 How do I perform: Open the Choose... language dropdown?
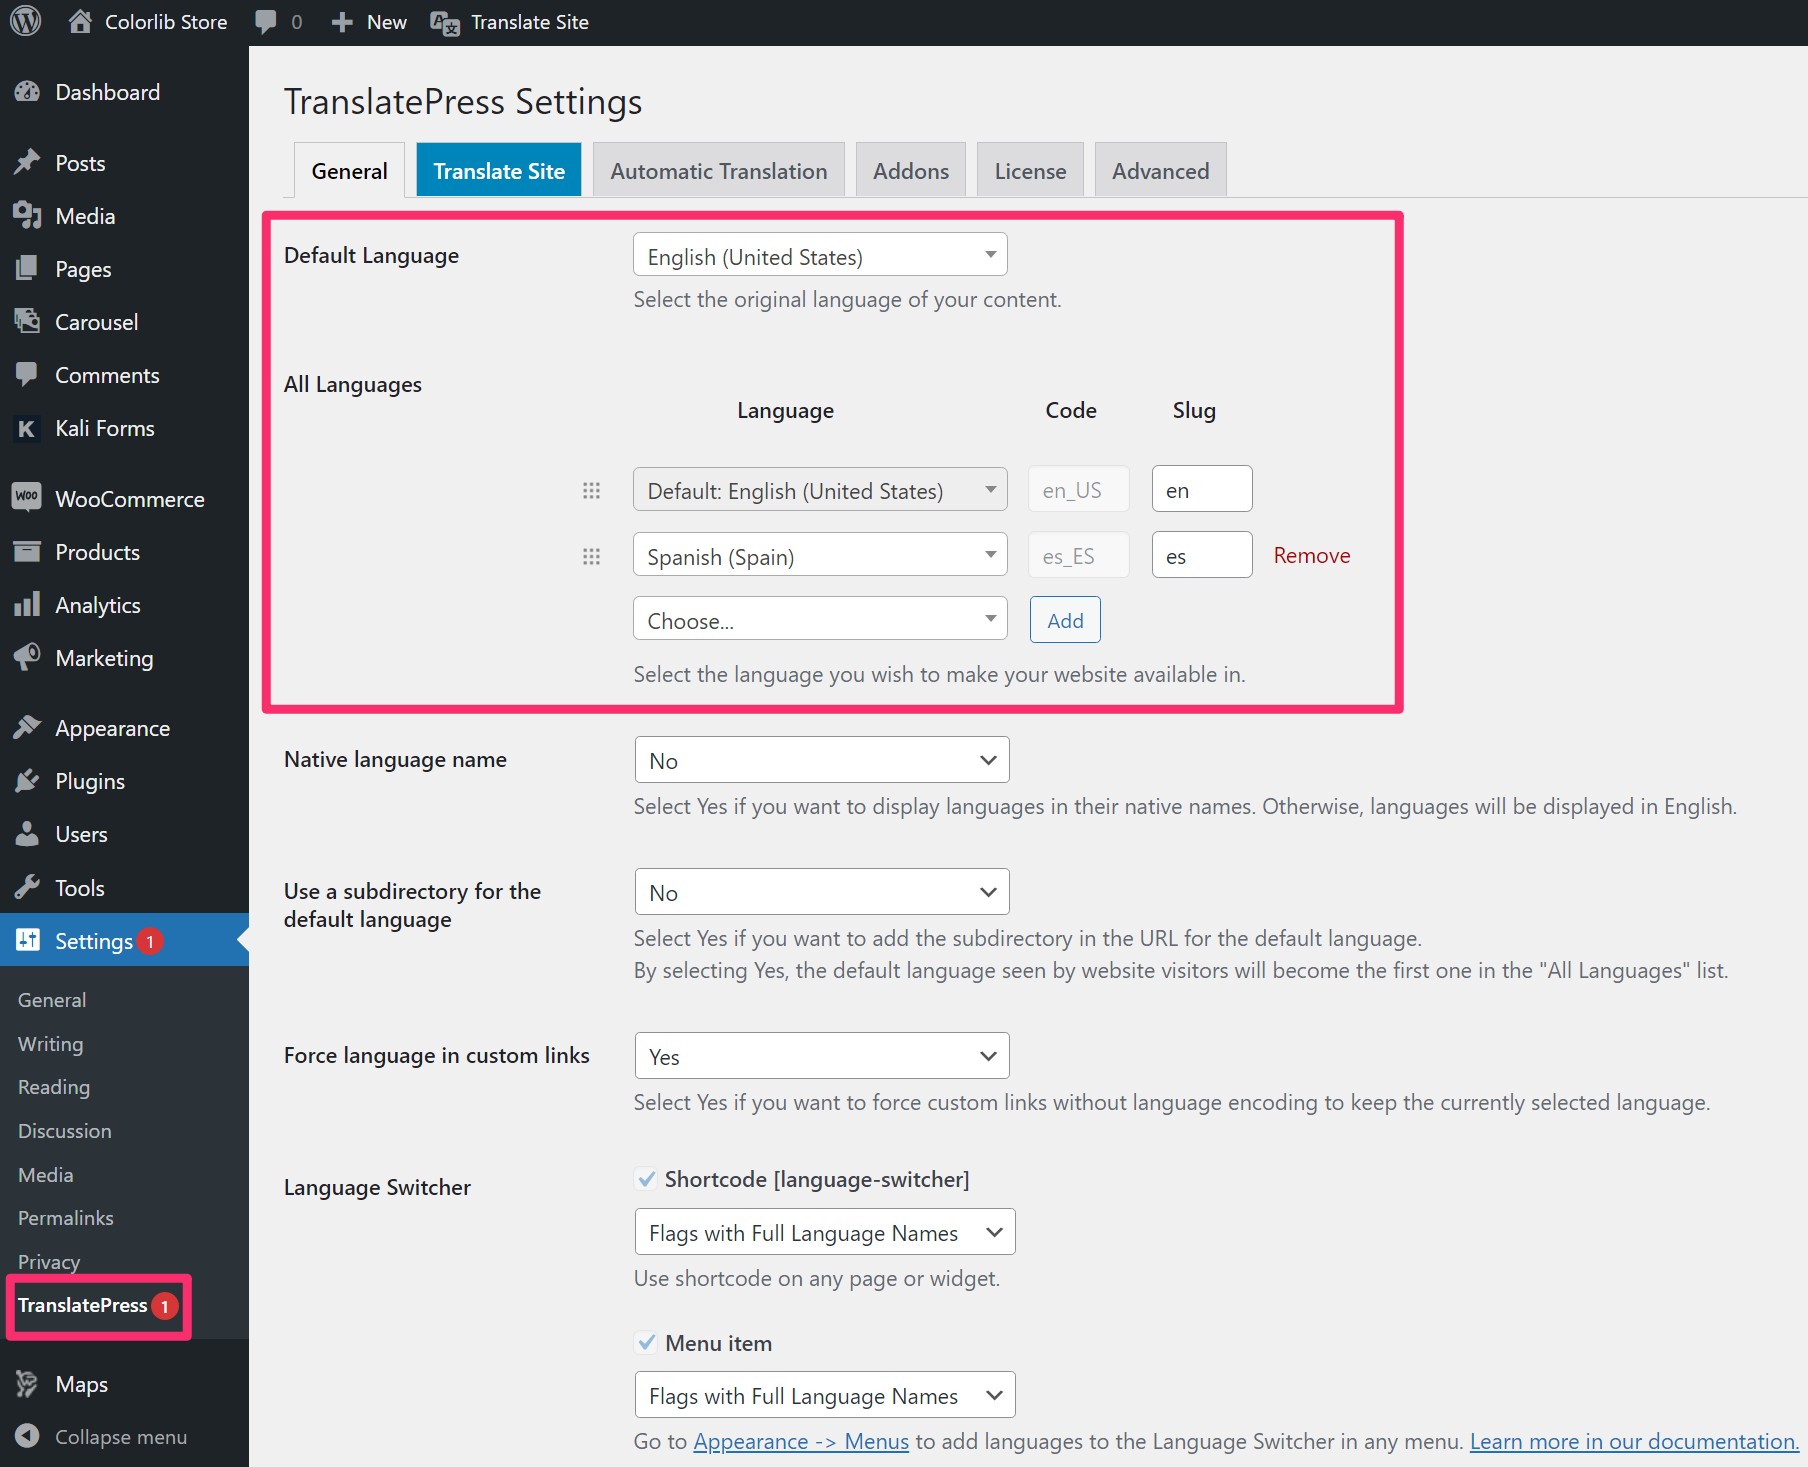click(820, 619)
